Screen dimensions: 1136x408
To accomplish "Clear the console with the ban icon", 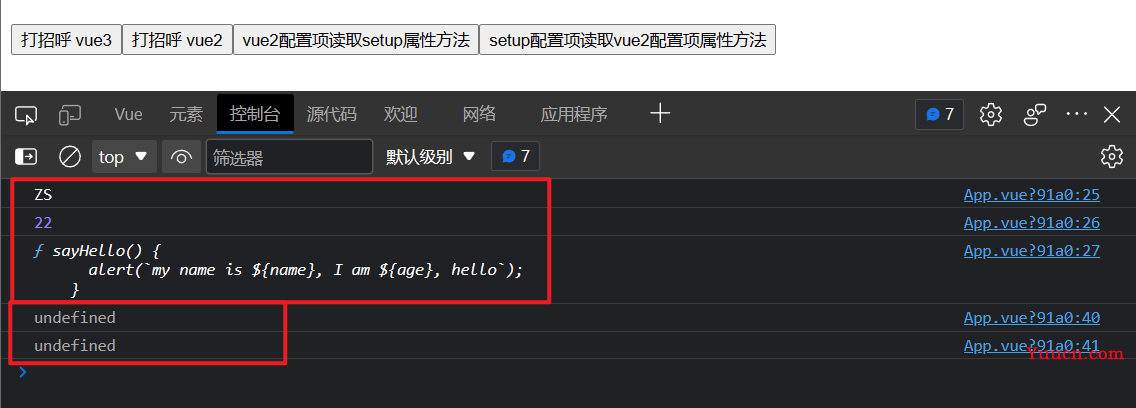I will pyautogui.click(x=70, y=157).
